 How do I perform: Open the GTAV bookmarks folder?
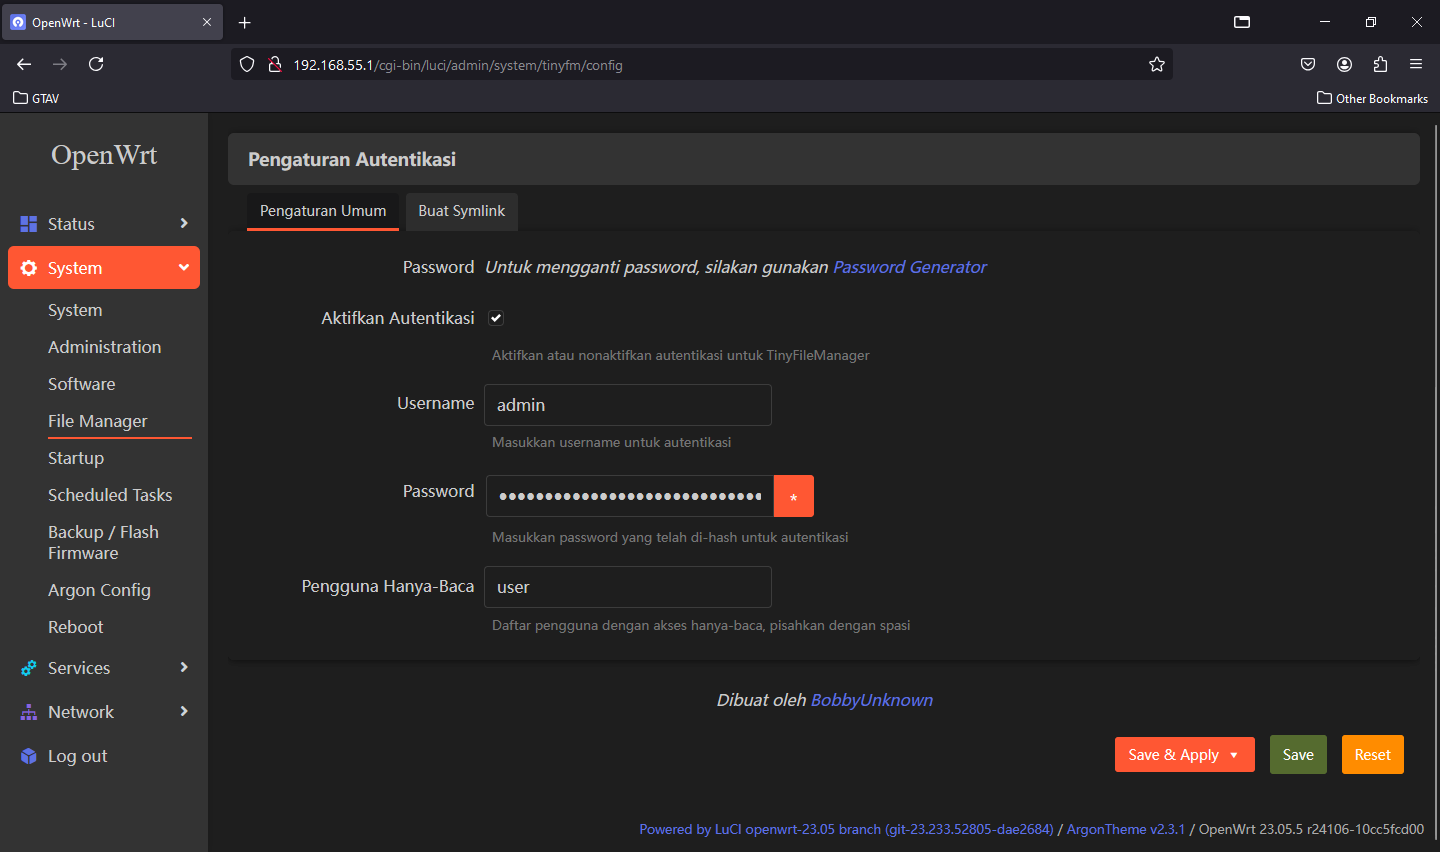tap(36, 98)
